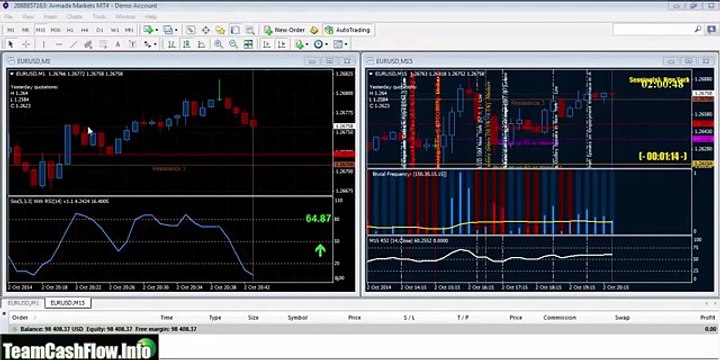Open the Indicators list icon
Screen dimensions: 720x360
click(x=299, y=45)
